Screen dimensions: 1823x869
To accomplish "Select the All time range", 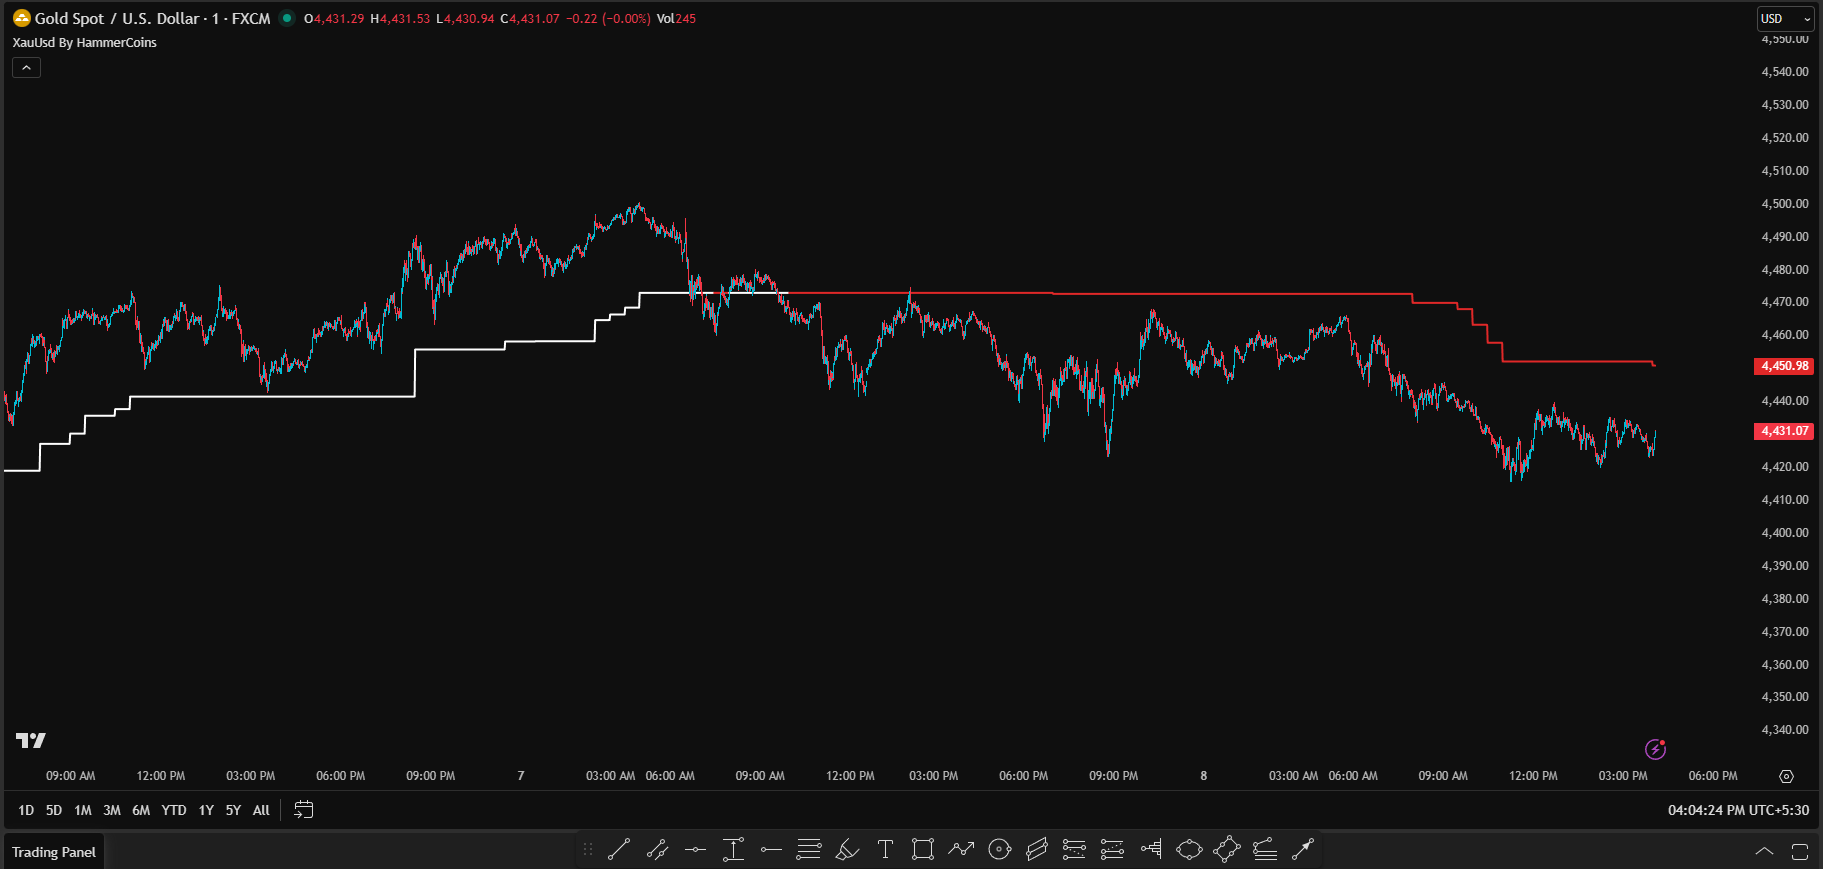I will [261, 810].
